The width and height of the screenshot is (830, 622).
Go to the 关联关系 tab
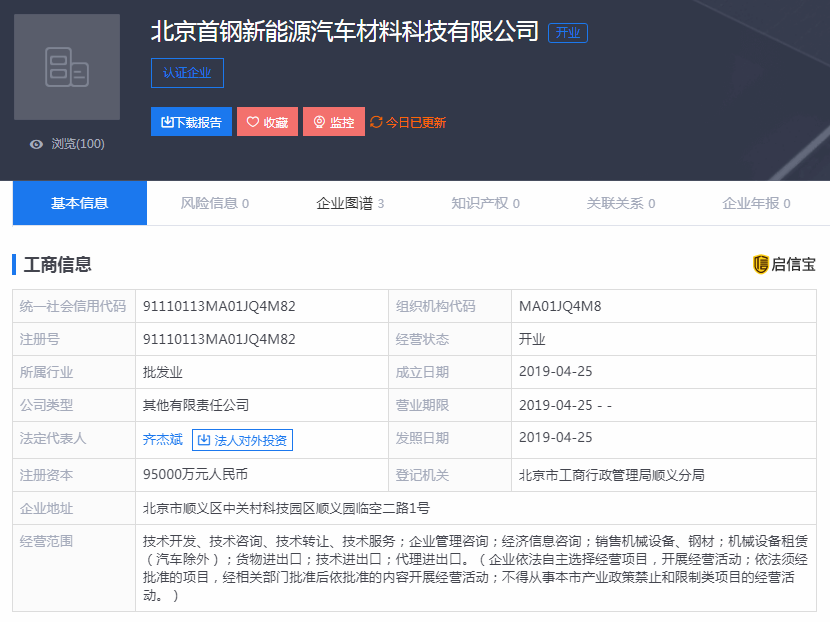621,203
